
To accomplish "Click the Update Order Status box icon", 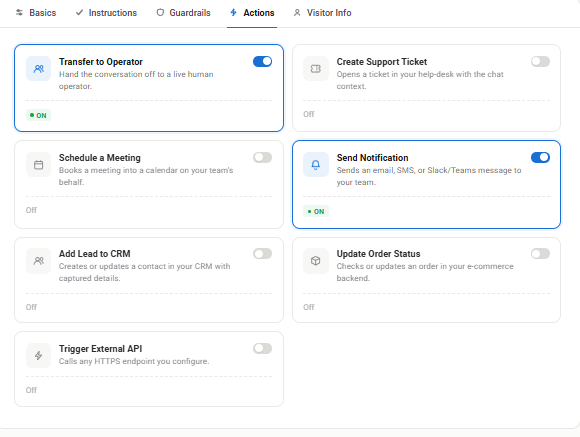I will click(316, 261).
